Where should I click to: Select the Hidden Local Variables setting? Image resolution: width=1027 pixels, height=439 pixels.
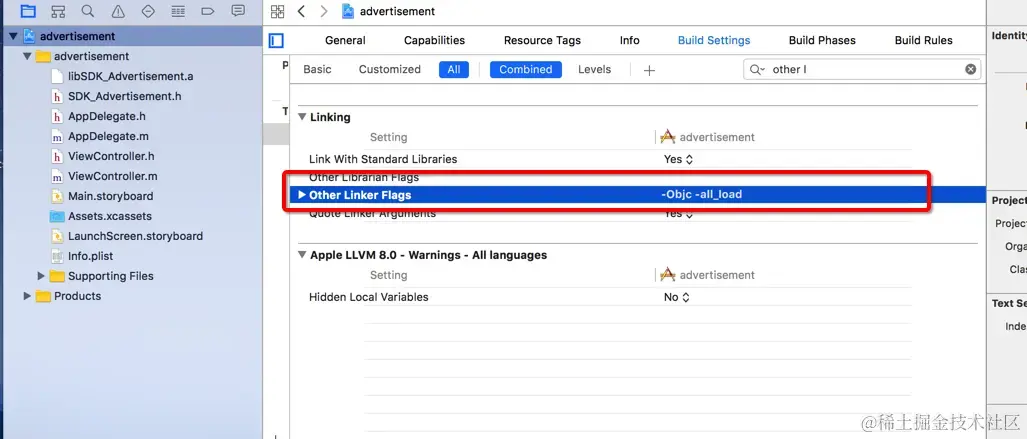368,297
